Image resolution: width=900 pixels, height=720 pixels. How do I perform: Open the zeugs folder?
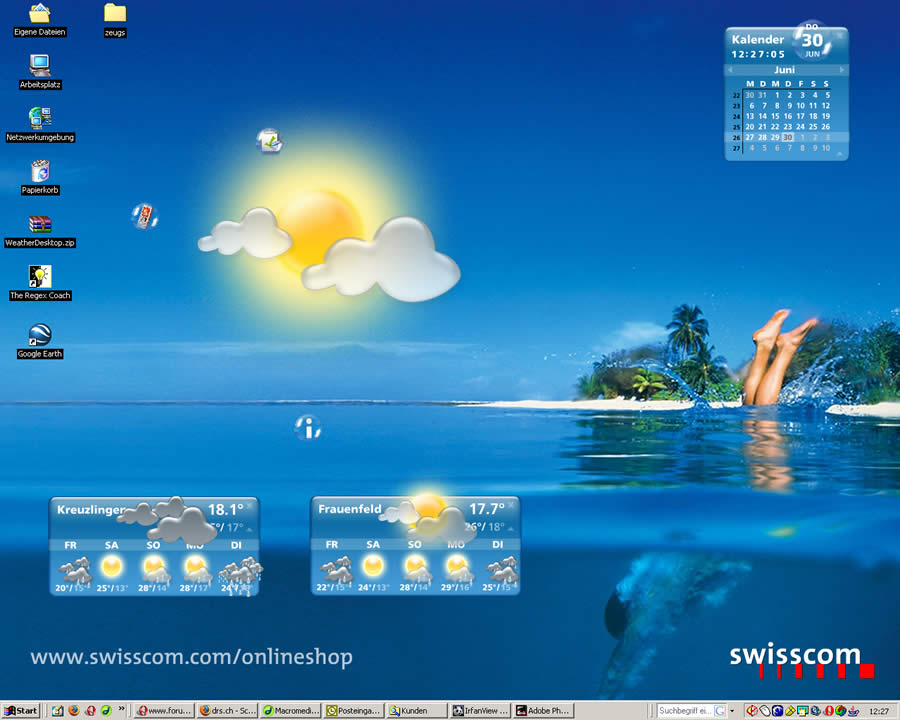point(115,13)
